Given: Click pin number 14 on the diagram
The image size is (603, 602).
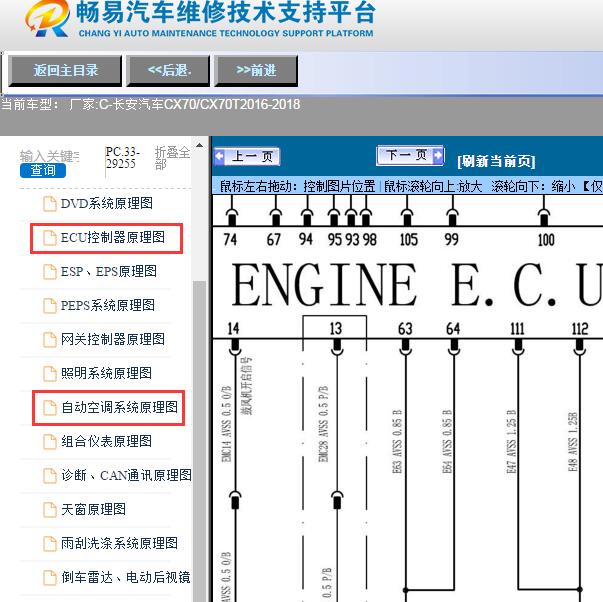Looking at the screenshot, I should (233, 328).
